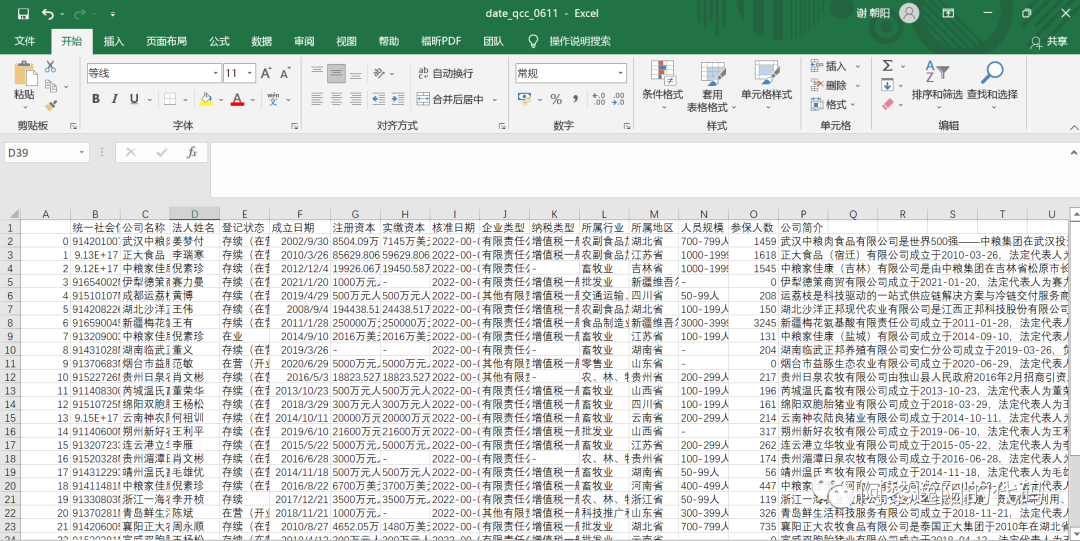This screenshot has height=541, width=1080.
Task: Click the 合并后居中 merge and center button
Action: (x=449, y=99)
